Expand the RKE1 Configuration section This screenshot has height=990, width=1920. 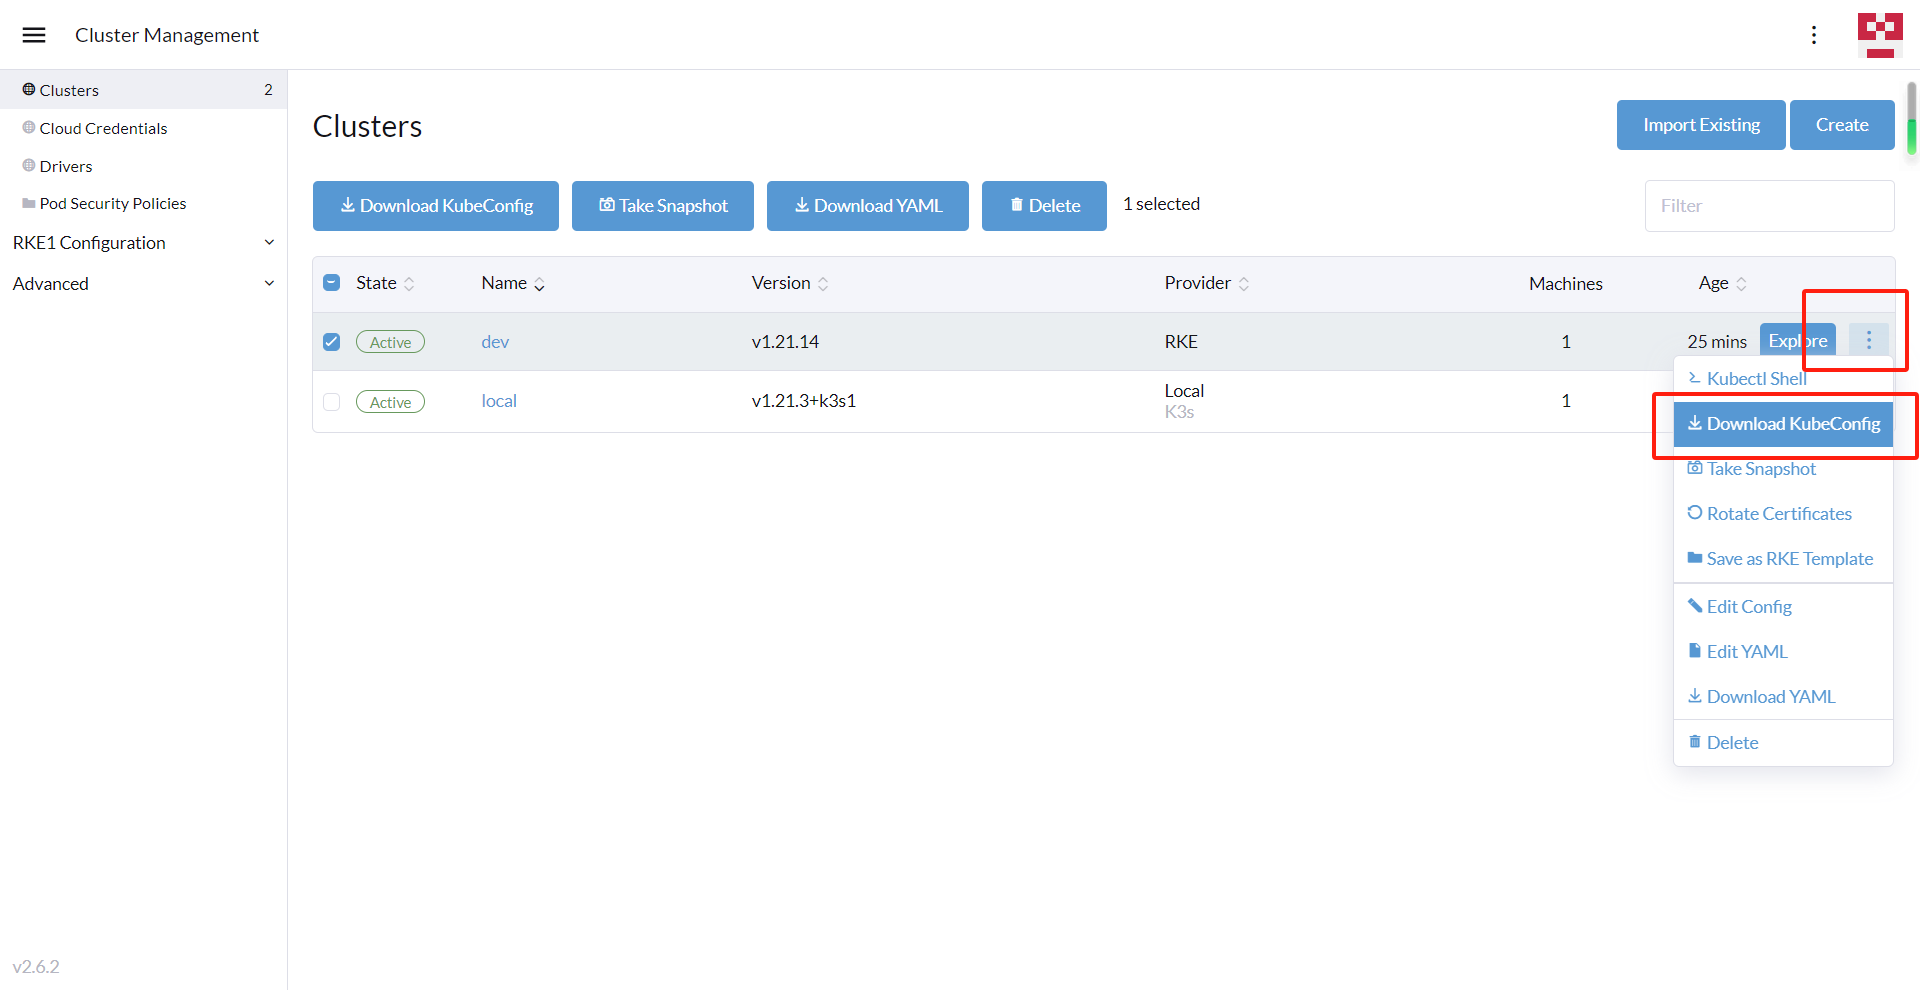click(x=143, y=243)
